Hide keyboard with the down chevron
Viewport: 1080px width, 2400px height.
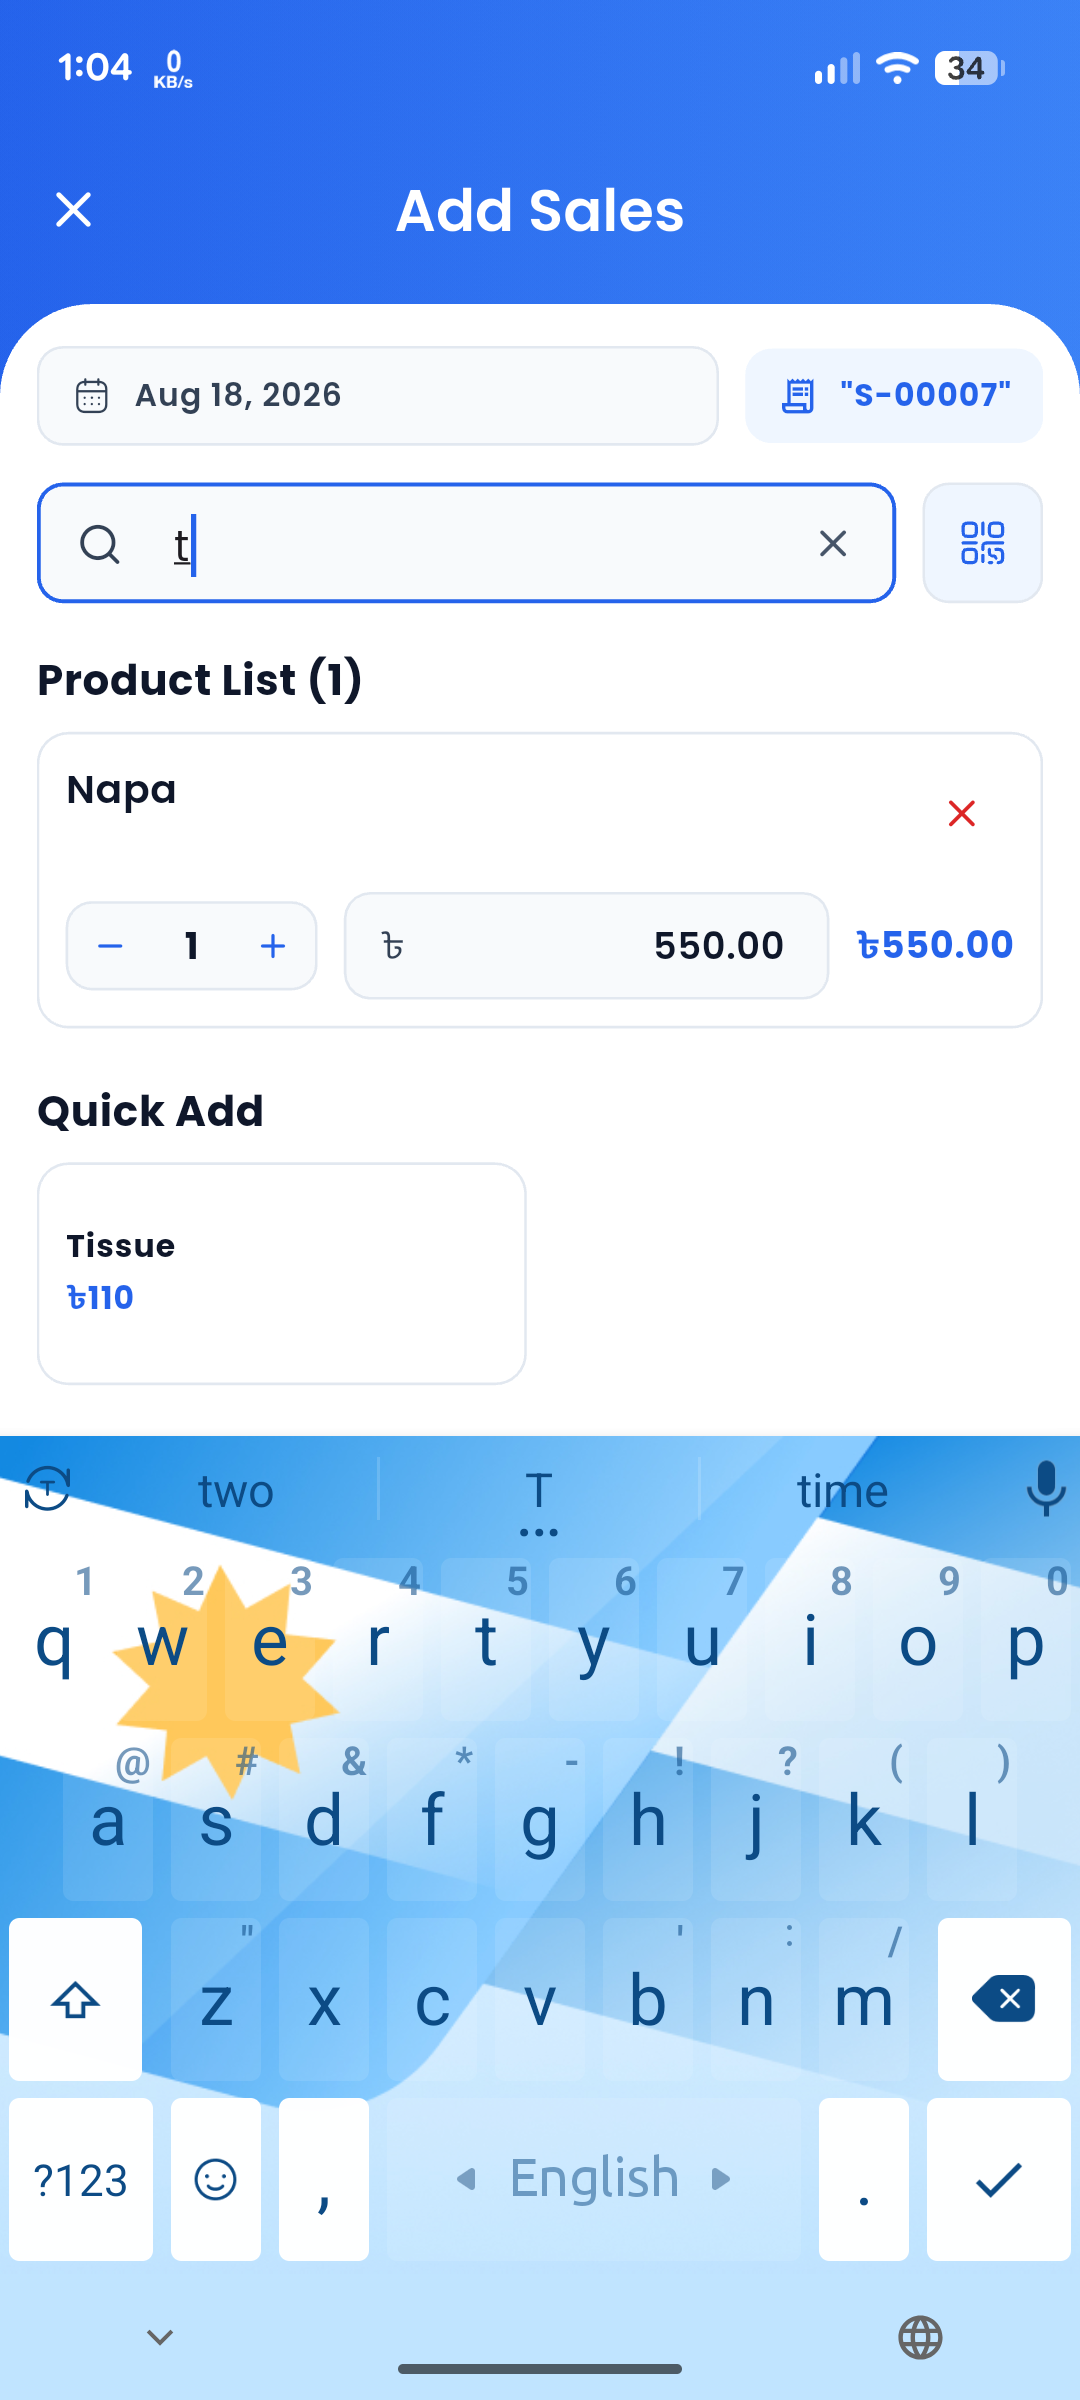tap(160, 2337)
